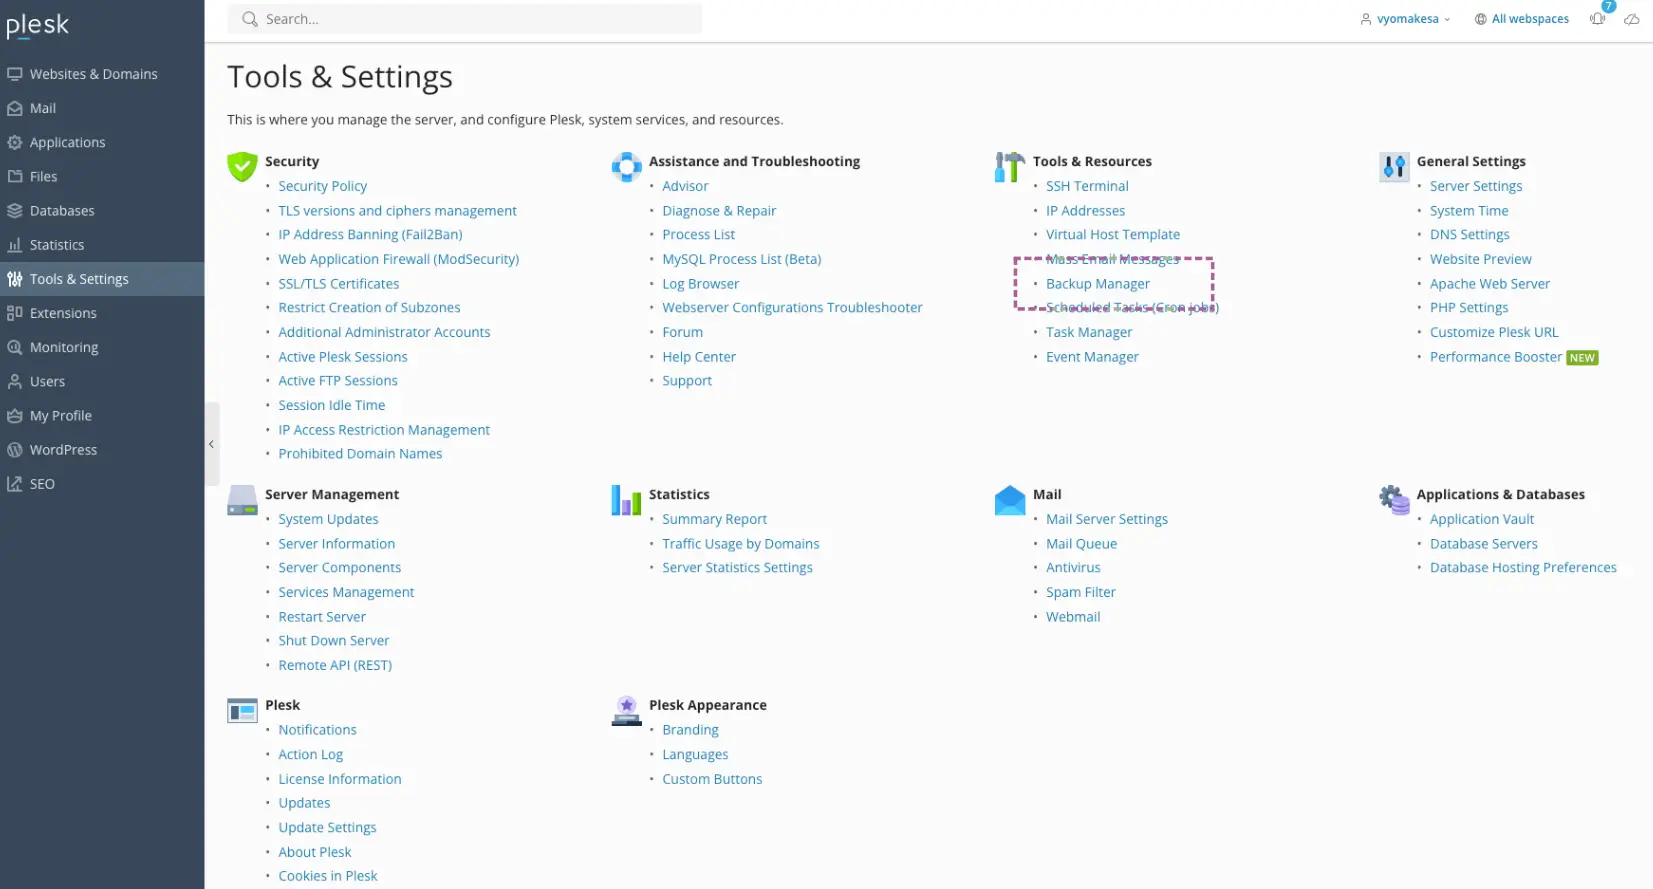1653x889 pixels.
Task: Open License Information
Action: [340, 779]
